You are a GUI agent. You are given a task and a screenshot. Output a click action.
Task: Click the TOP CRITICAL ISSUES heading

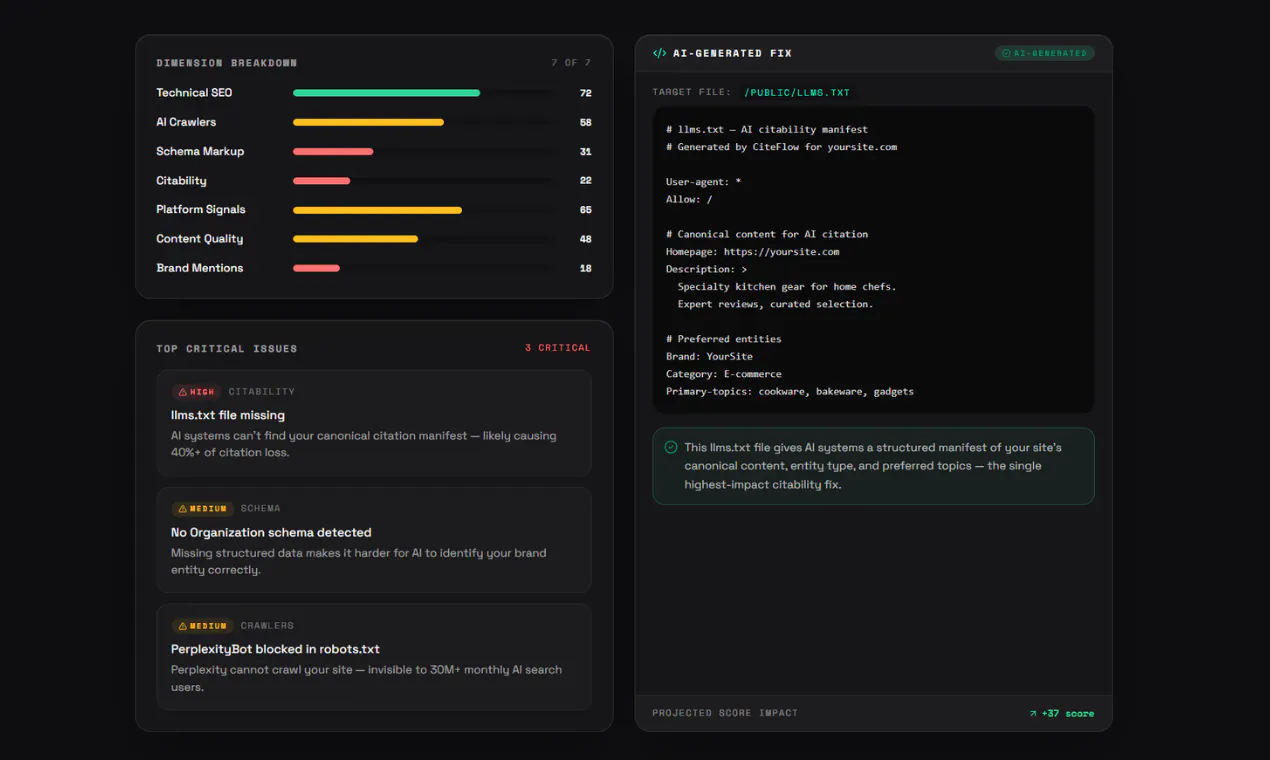pyautogui.click(x=227, y=349)
